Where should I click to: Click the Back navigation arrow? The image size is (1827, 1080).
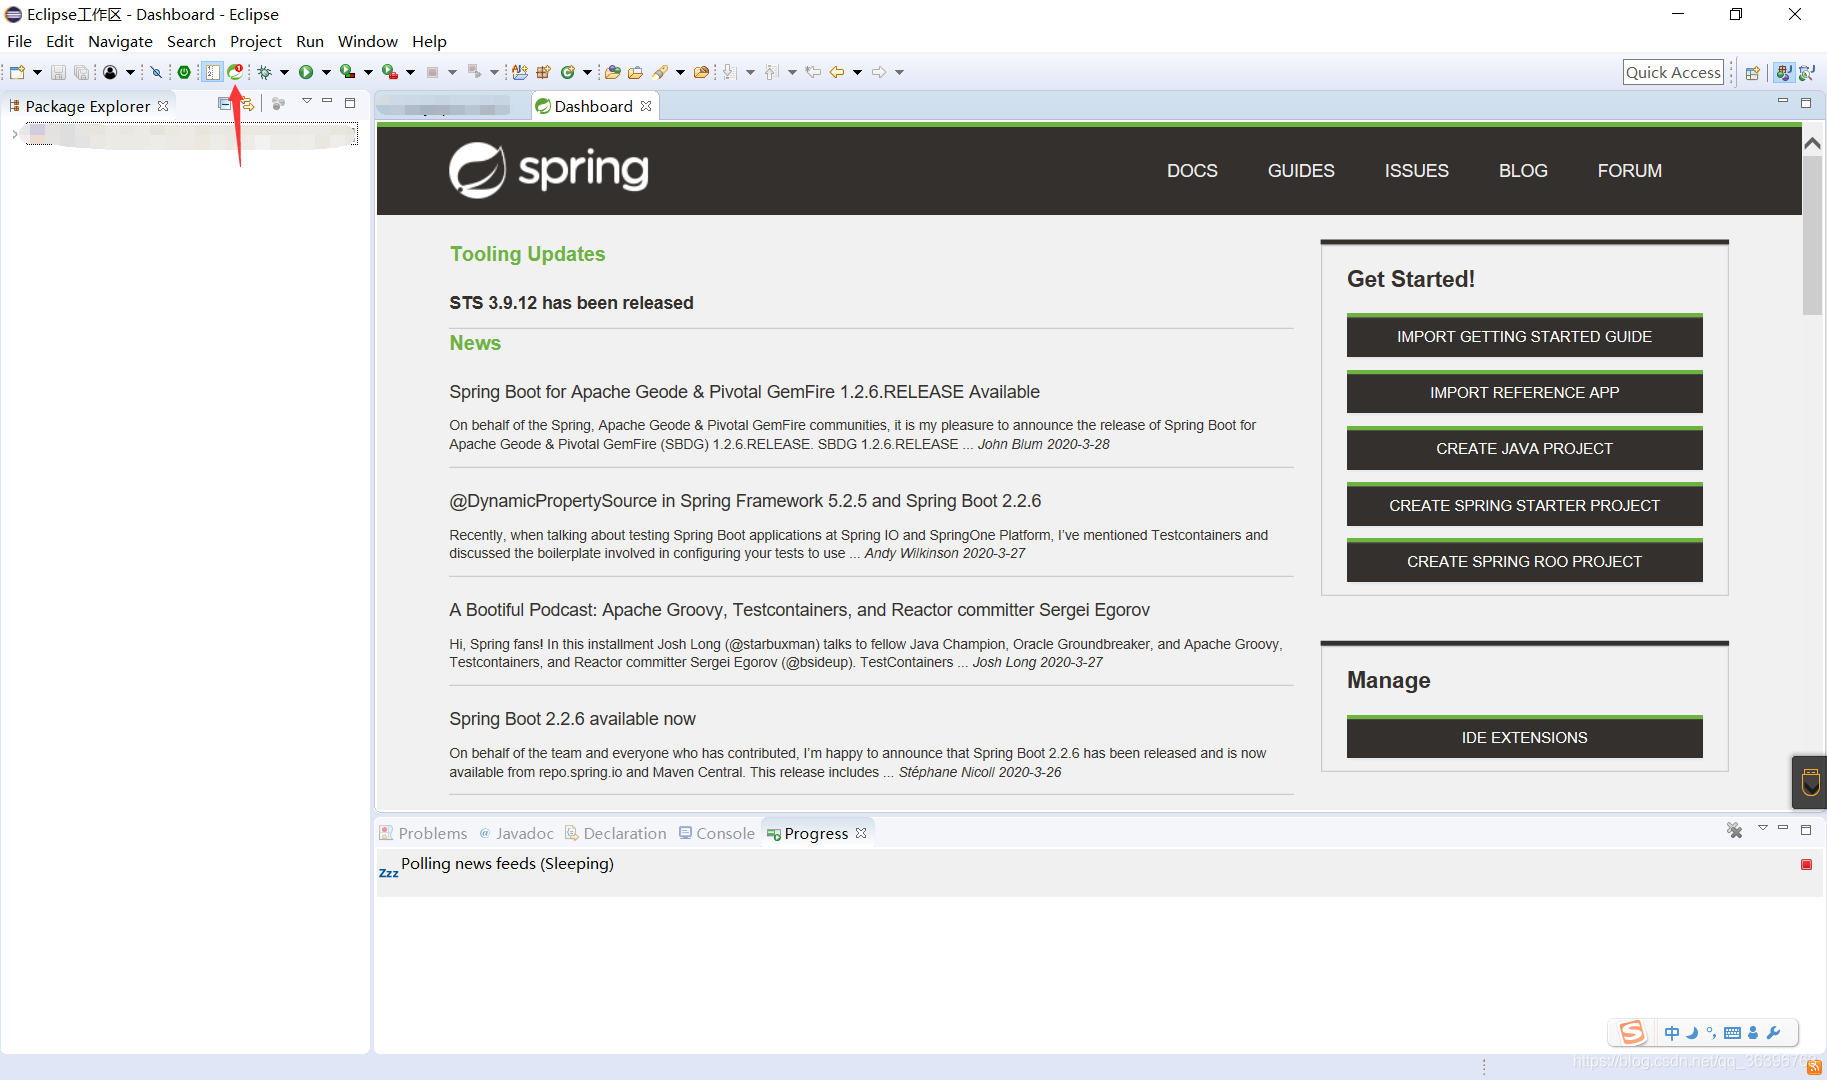click(x=837, y=72)
